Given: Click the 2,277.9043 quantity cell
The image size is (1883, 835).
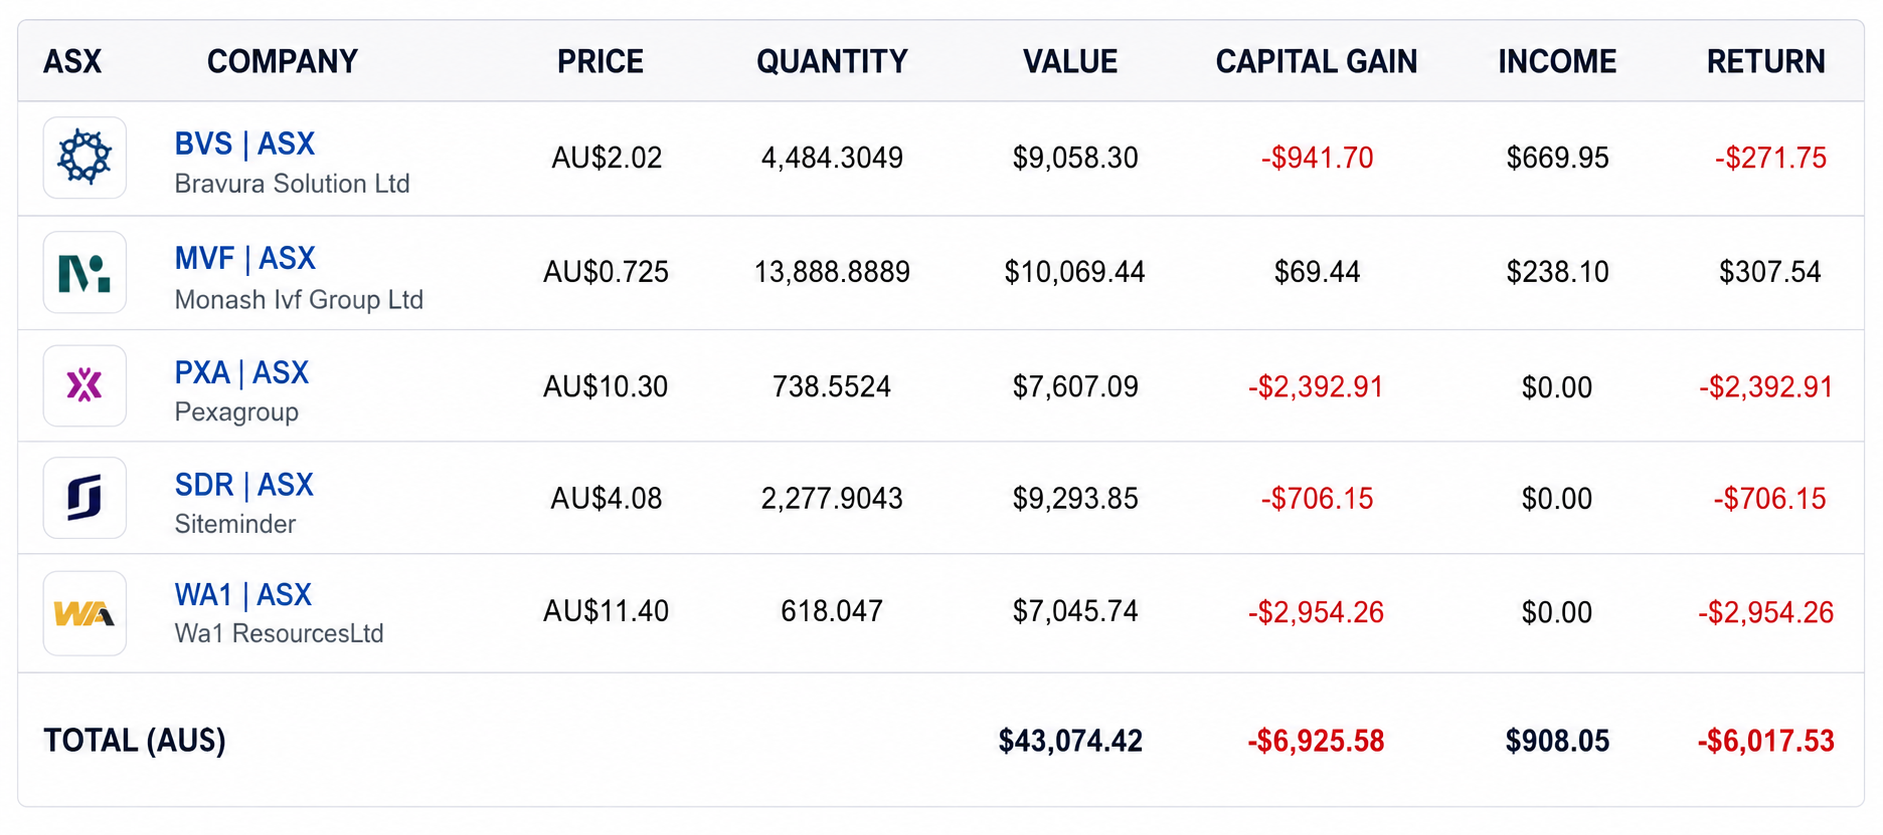Looking at the screenshot, I should click(832, 498).
